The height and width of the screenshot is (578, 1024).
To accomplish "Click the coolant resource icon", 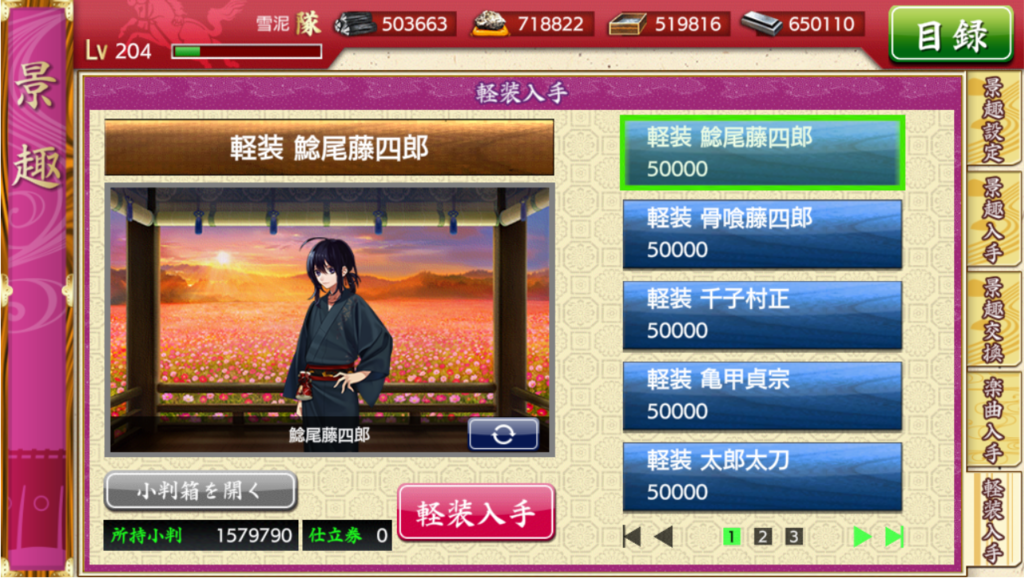I will click(627, 25).
